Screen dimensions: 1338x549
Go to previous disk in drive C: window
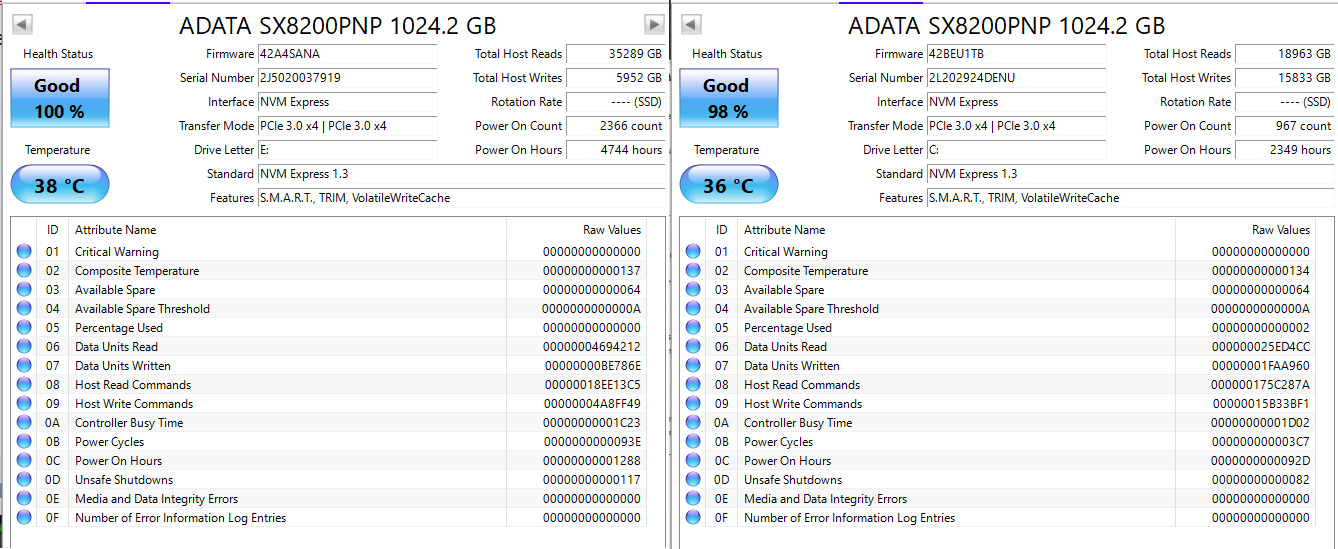click(692, 25)
